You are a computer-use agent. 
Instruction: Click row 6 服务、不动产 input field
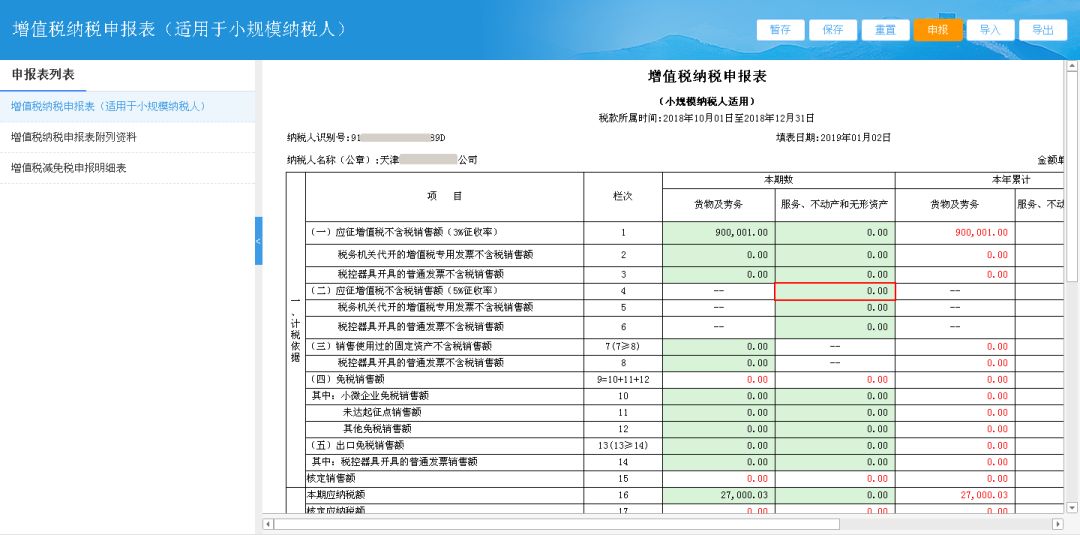coord(835,326)
